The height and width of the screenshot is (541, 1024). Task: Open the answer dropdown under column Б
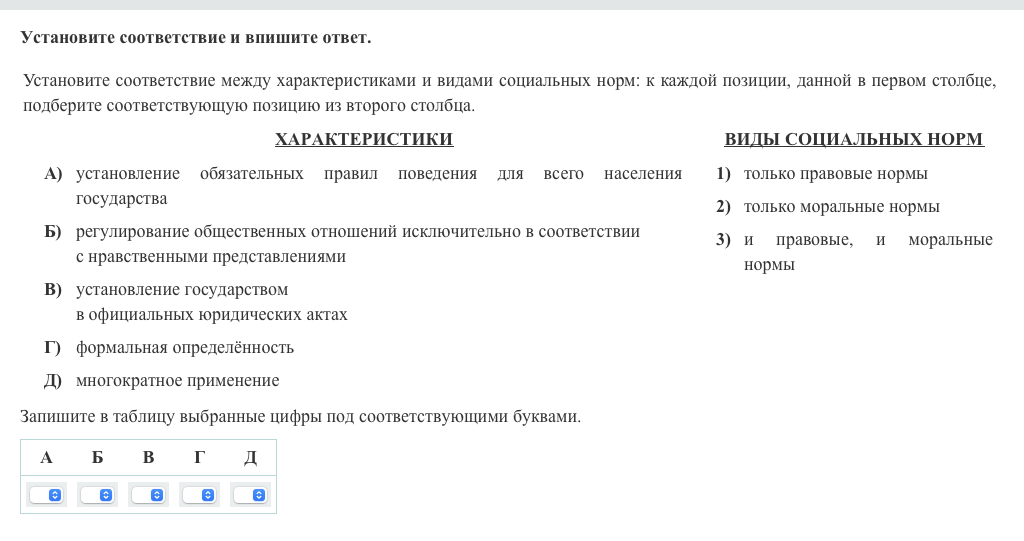coord(97,495)
